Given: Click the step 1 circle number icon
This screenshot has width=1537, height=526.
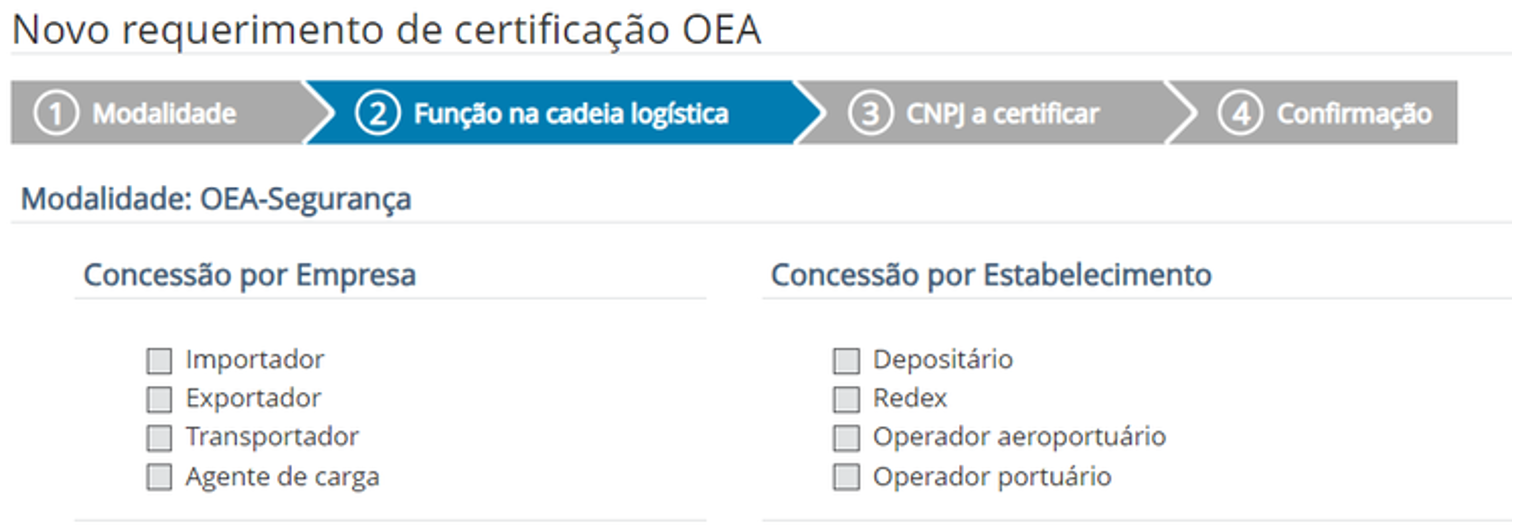Looking at the screenshot, I should 56,113.
